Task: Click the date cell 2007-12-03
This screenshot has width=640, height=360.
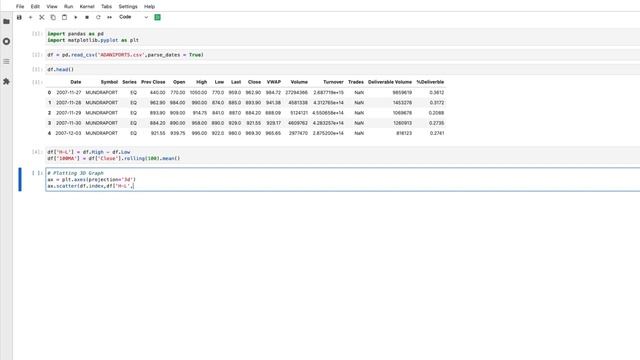Action: (69, 133)
